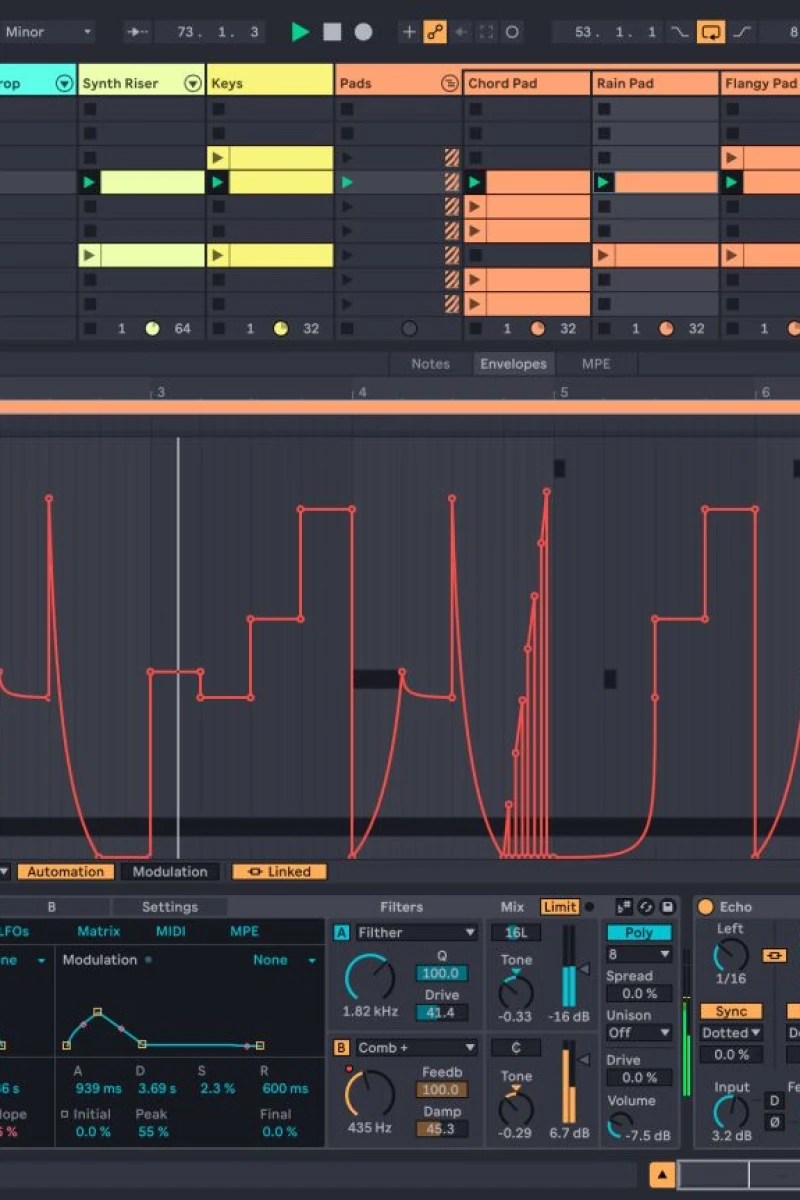Click the Session Record ring button

[x=512, y=32]
